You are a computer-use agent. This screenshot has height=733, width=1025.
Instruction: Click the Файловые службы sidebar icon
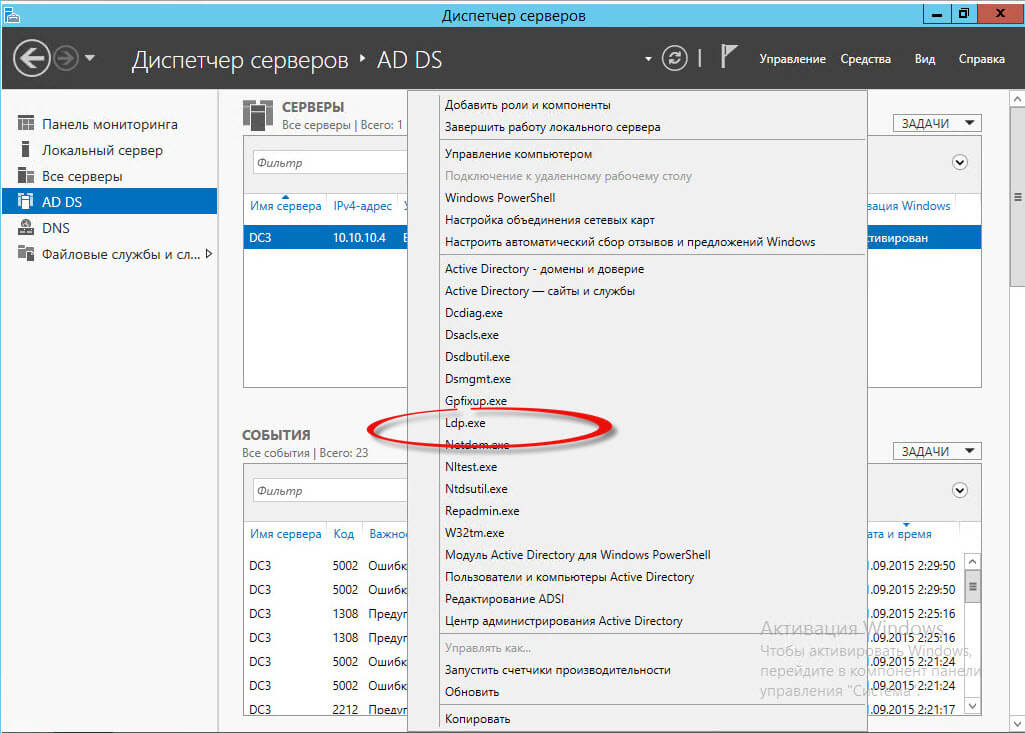click(25, 253)
